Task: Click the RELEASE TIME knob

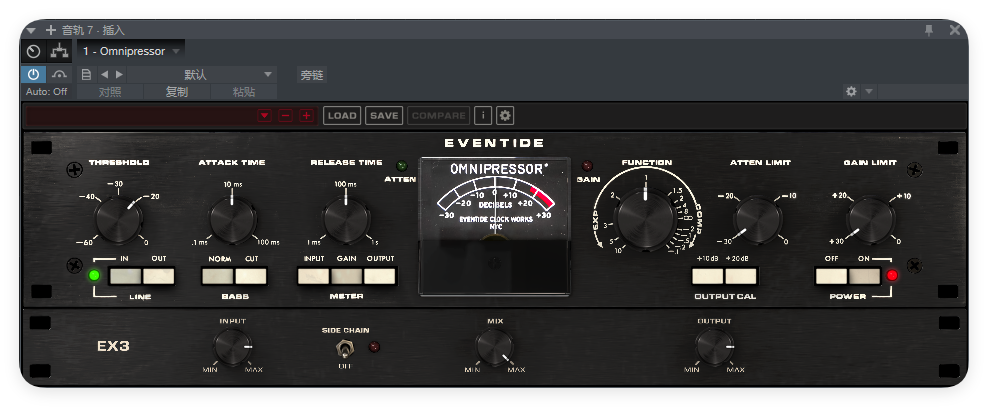Action: (x=346, y=219)
